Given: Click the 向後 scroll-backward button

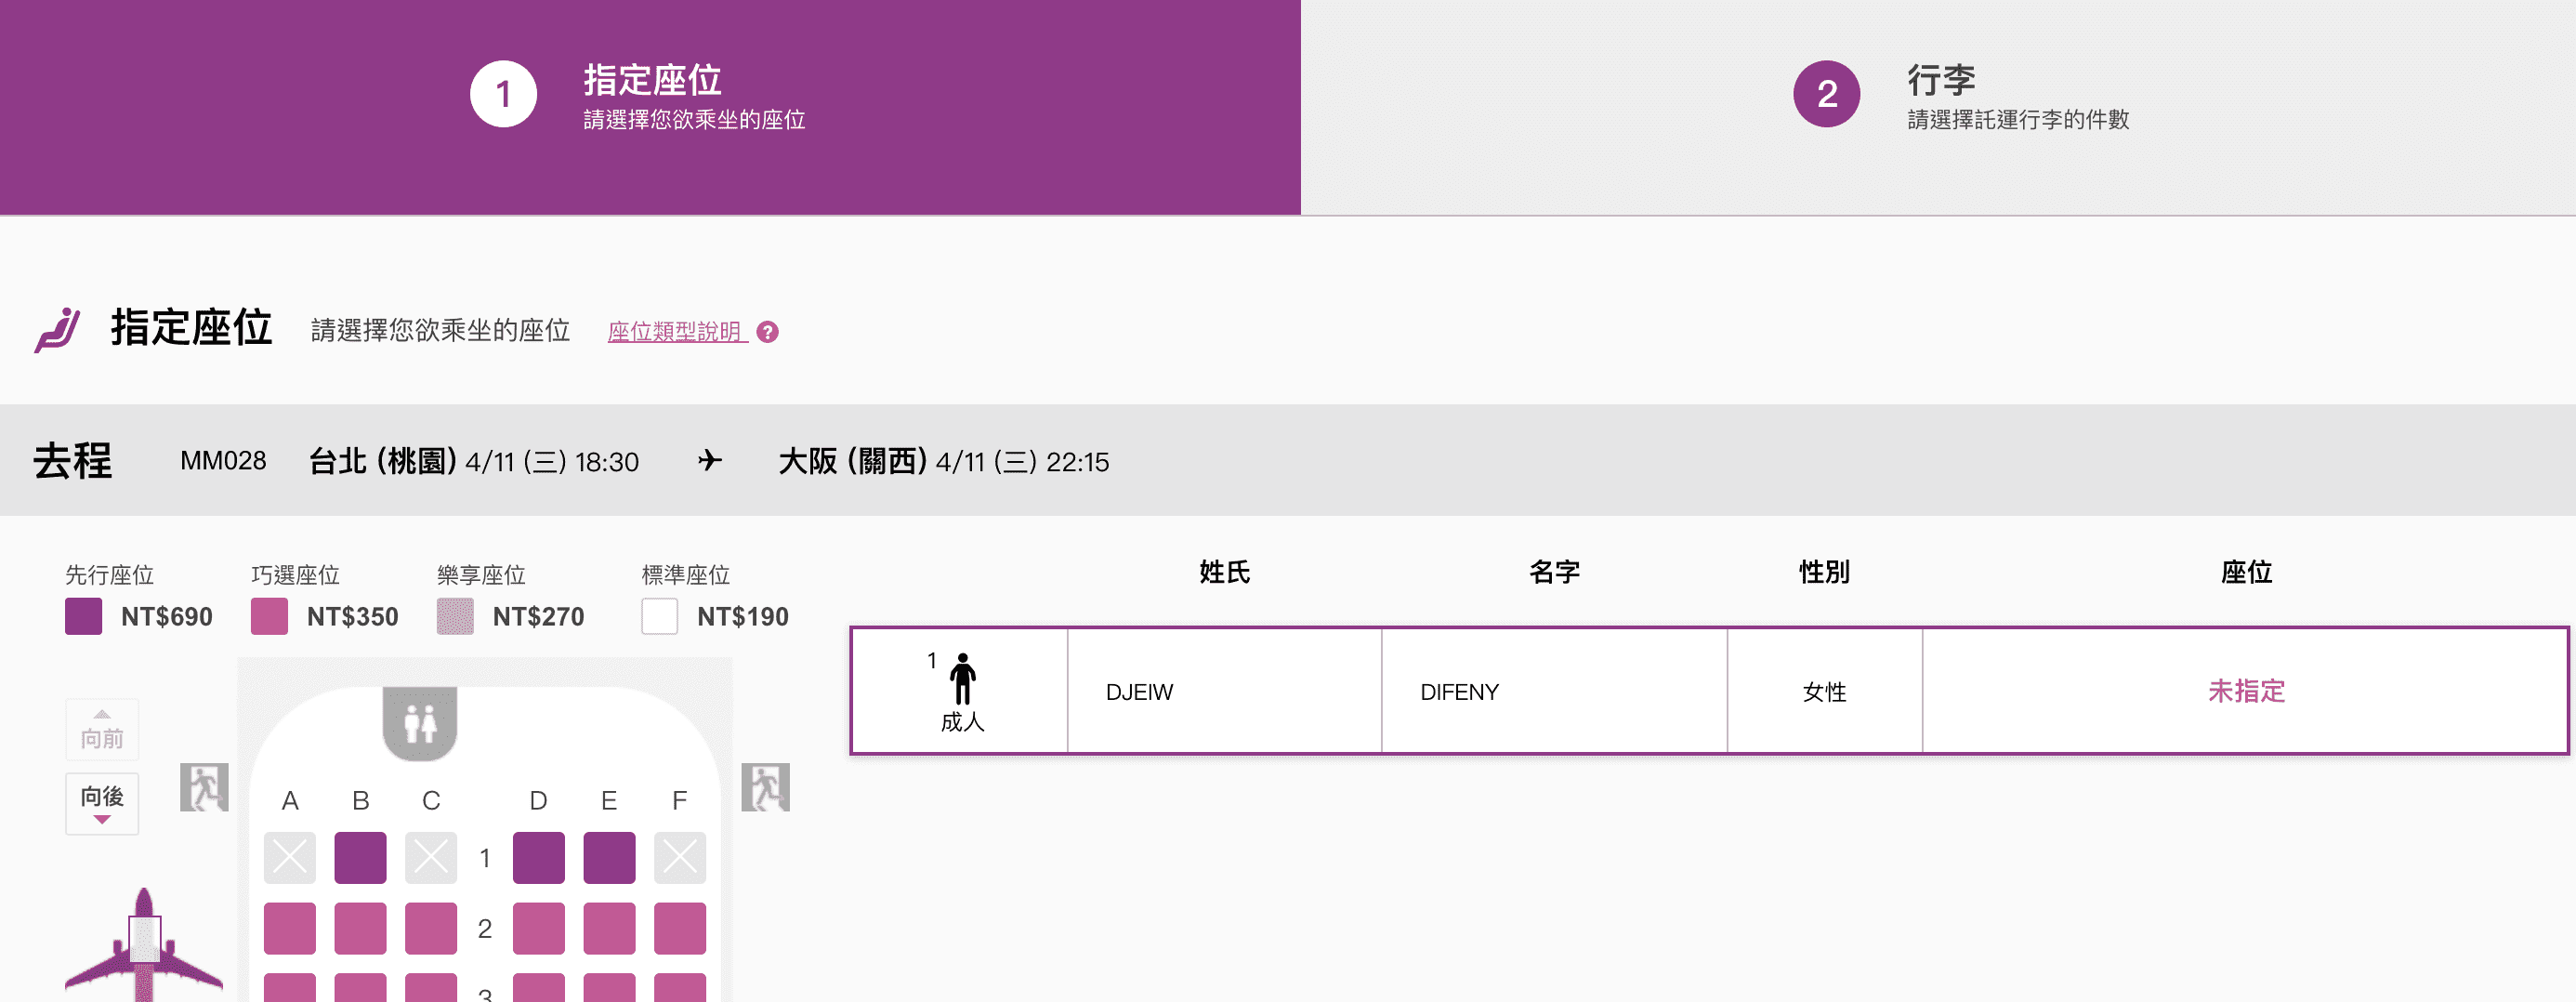Looking at the screenshot, I should coord(102,803).
